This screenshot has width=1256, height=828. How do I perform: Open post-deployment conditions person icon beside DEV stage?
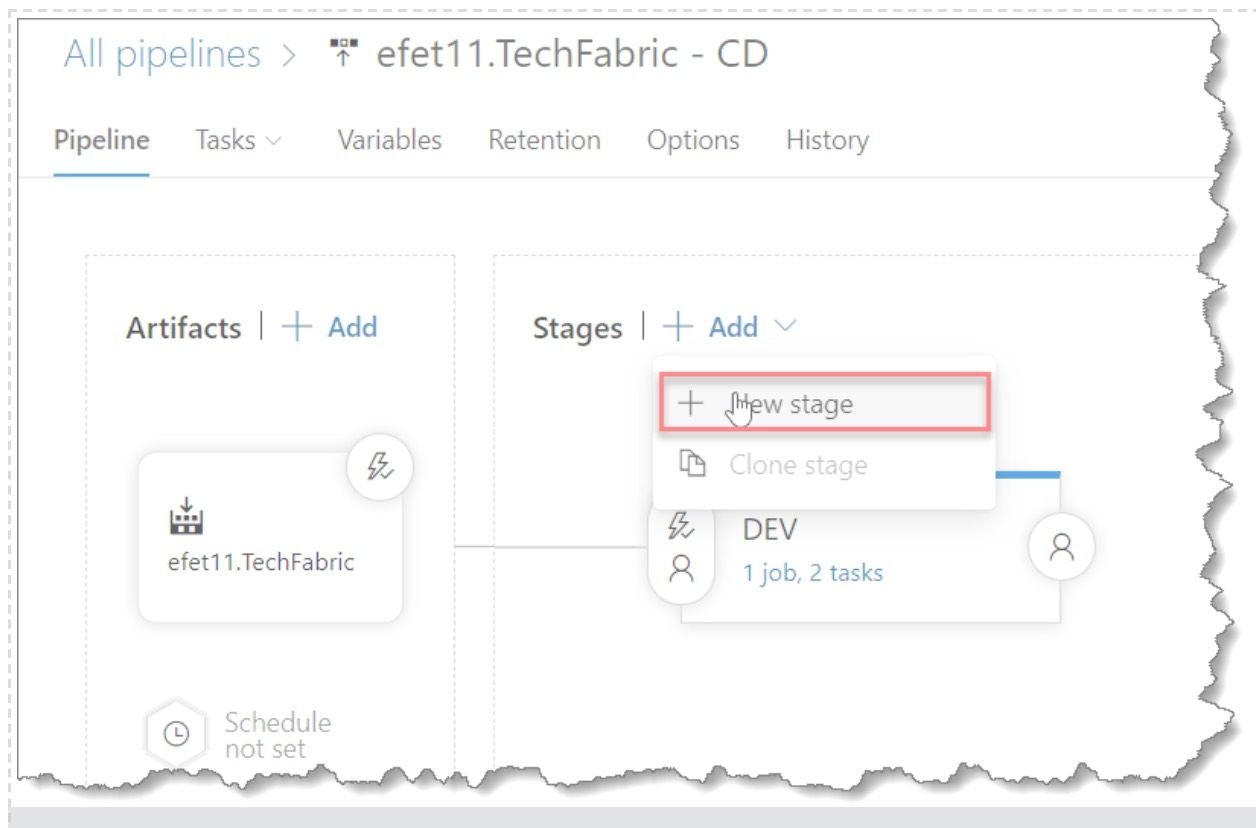click(1061, 546)
